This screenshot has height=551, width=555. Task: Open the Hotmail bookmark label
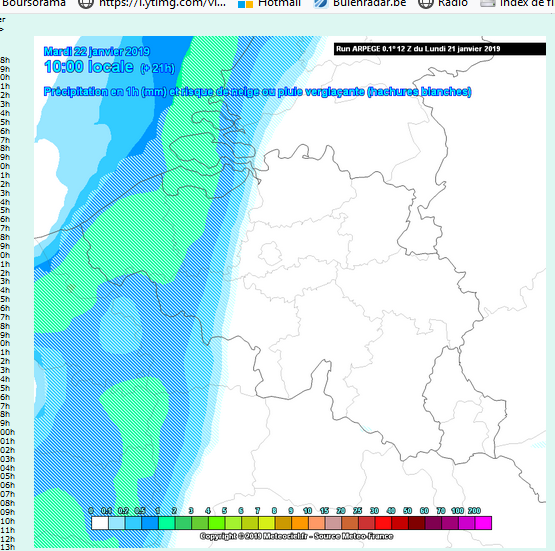click(280, 3)
